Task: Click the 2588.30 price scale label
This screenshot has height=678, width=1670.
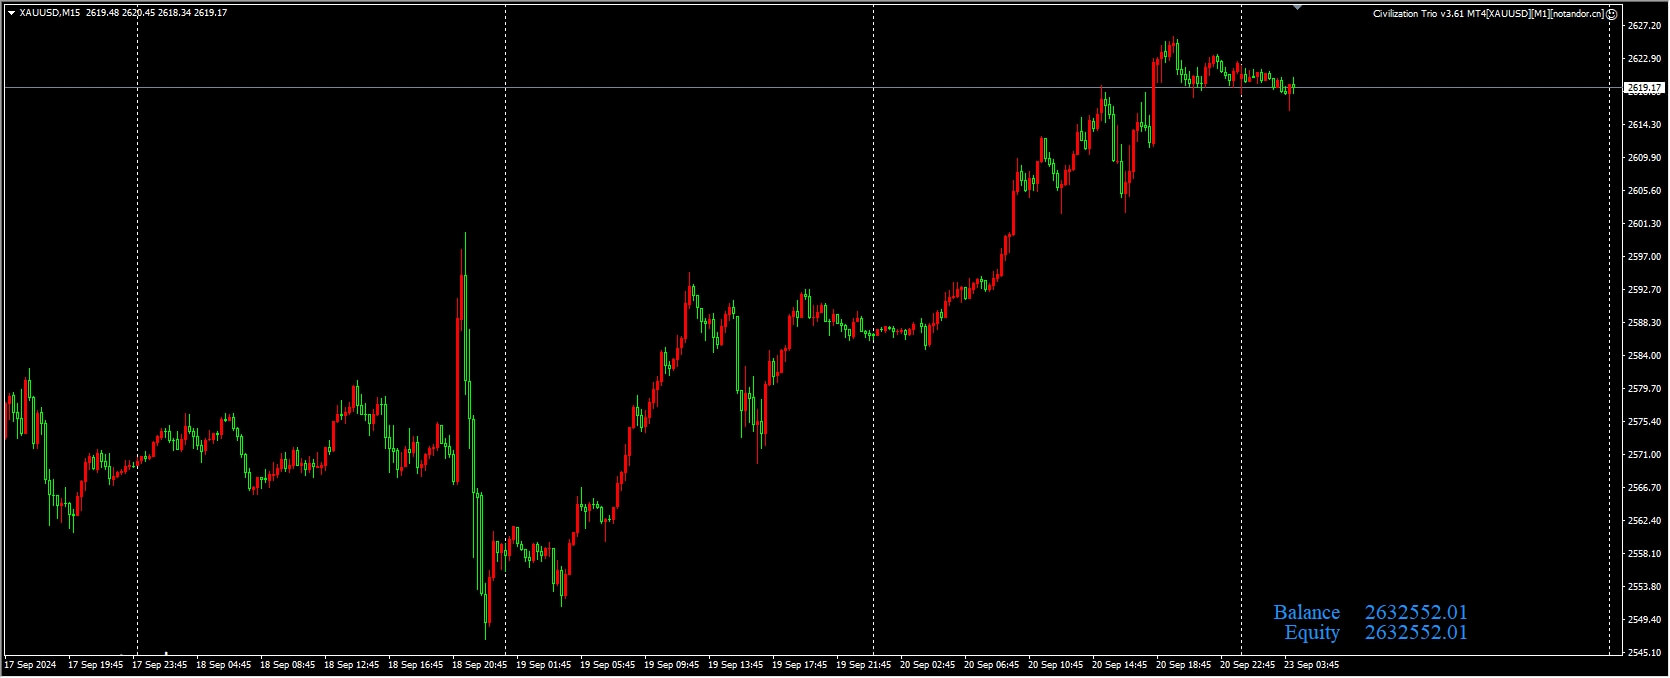Action: (x=1643, y=323)
